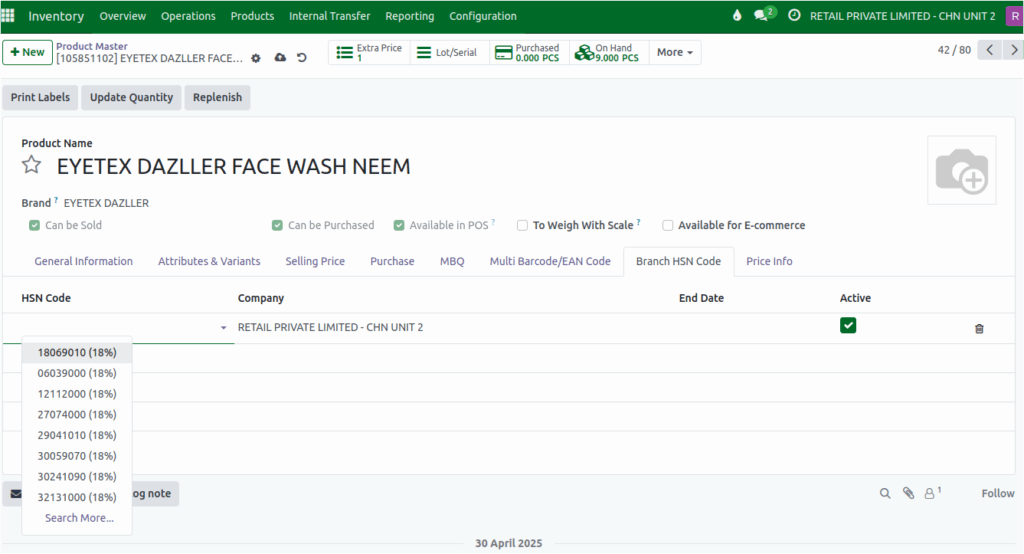
Task: Click the Replenish button
Action: [217, 97]
